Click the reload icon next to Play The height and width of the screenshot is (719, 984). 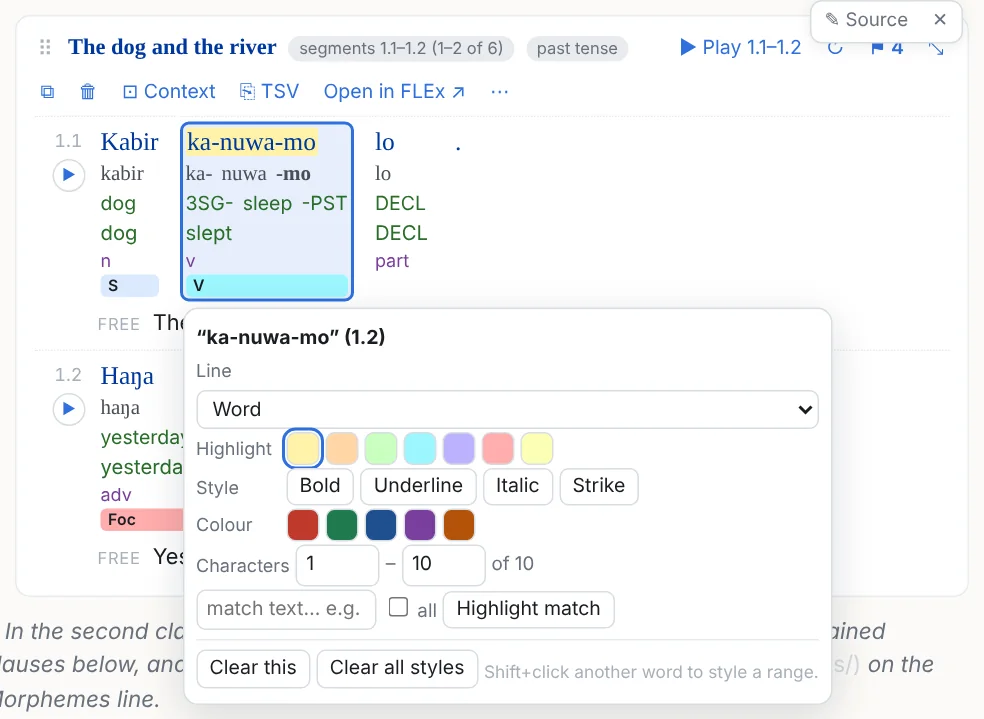click(x=835, y=48)
